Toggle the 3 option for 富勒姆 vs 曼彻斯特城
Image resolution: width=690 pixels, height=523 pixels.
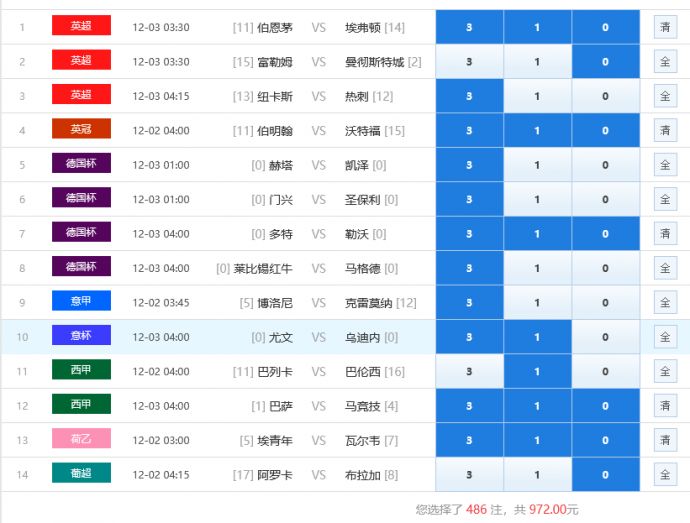pos(469,62)
